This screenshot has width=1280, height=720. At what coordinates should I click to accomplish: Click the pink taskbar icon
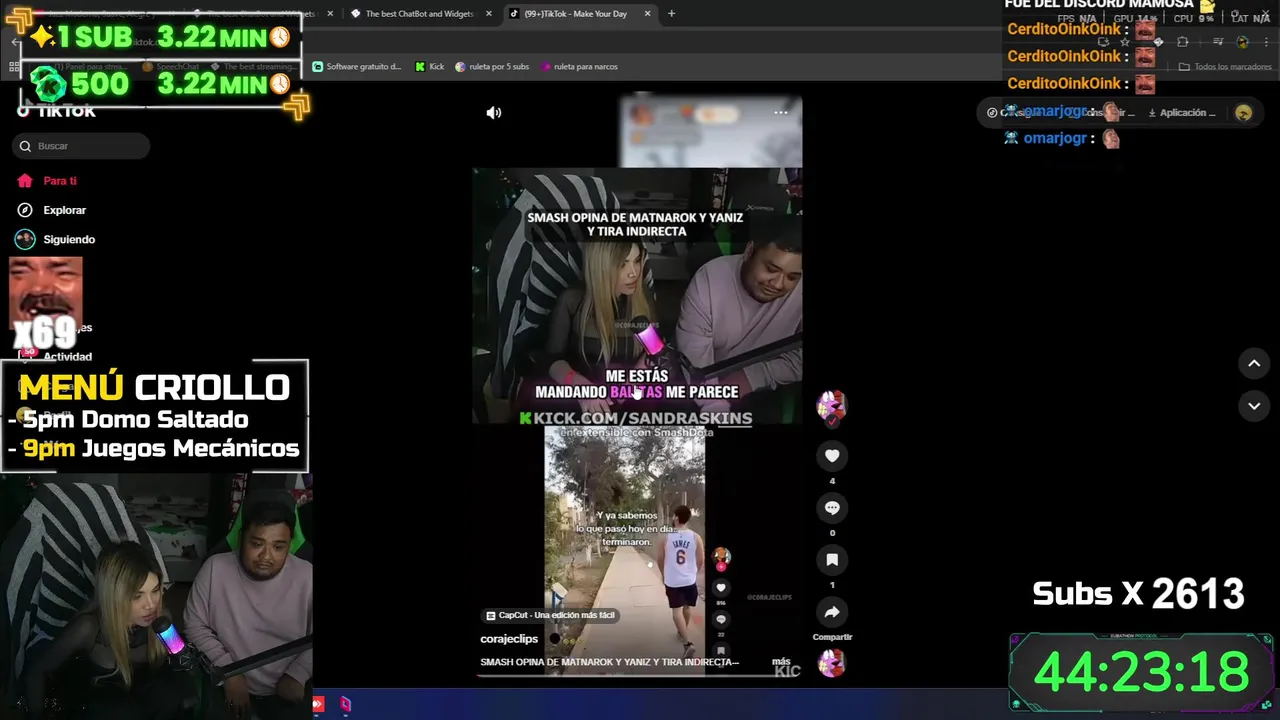click(x=345, y=704)
